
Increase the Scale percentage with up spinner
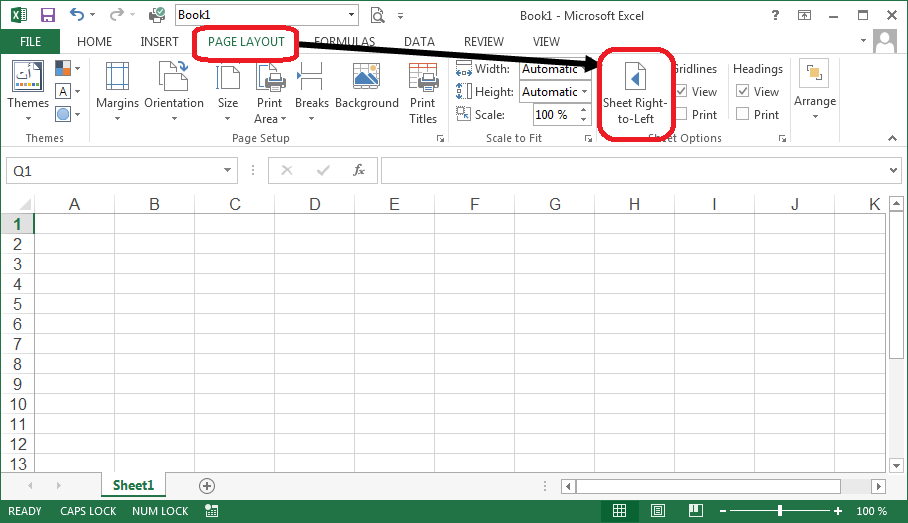(x=584, y=110)
